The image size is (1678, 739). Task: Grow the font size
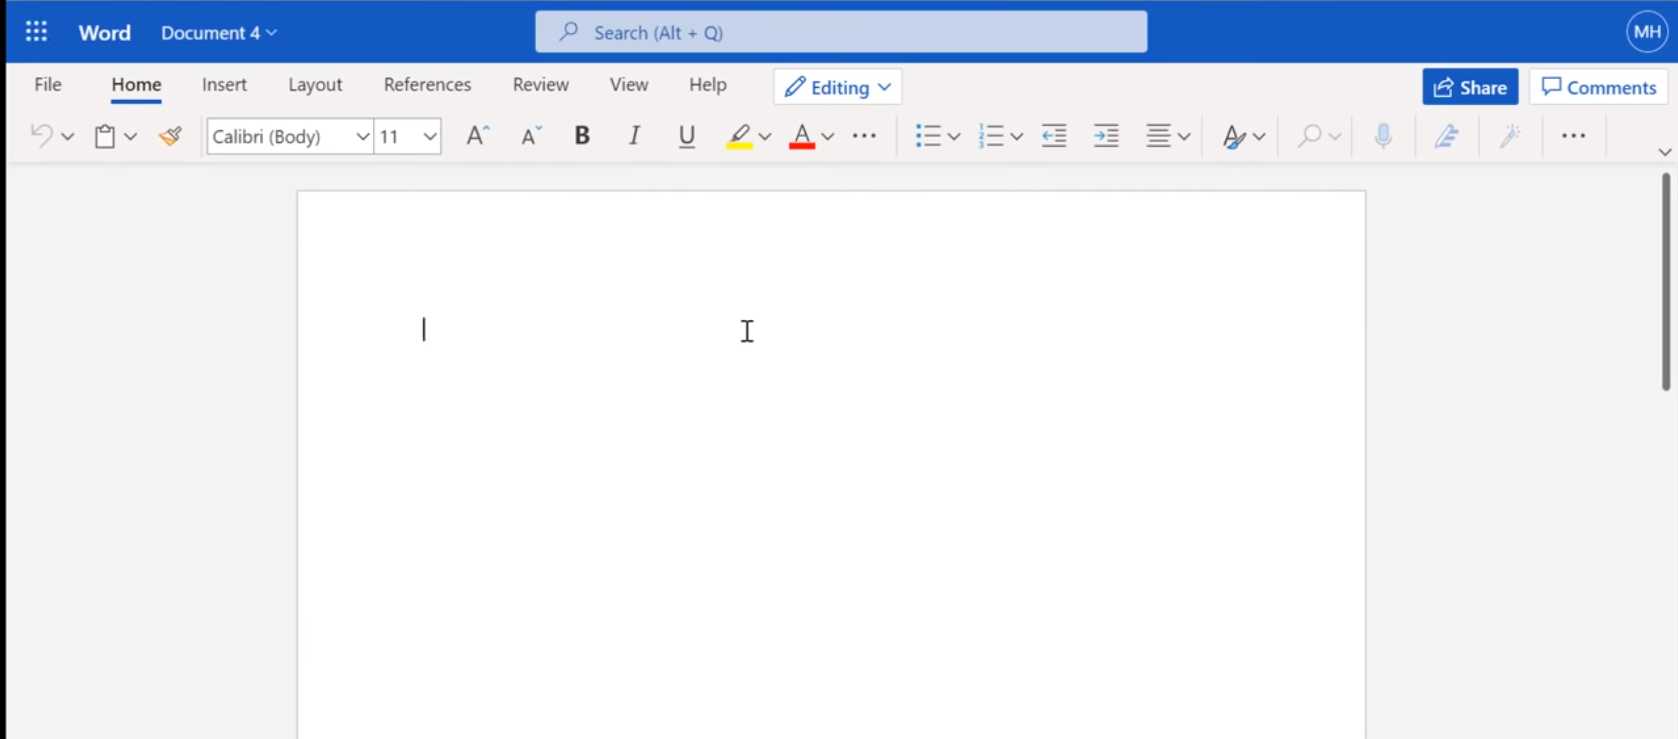[x=478, y=136]
